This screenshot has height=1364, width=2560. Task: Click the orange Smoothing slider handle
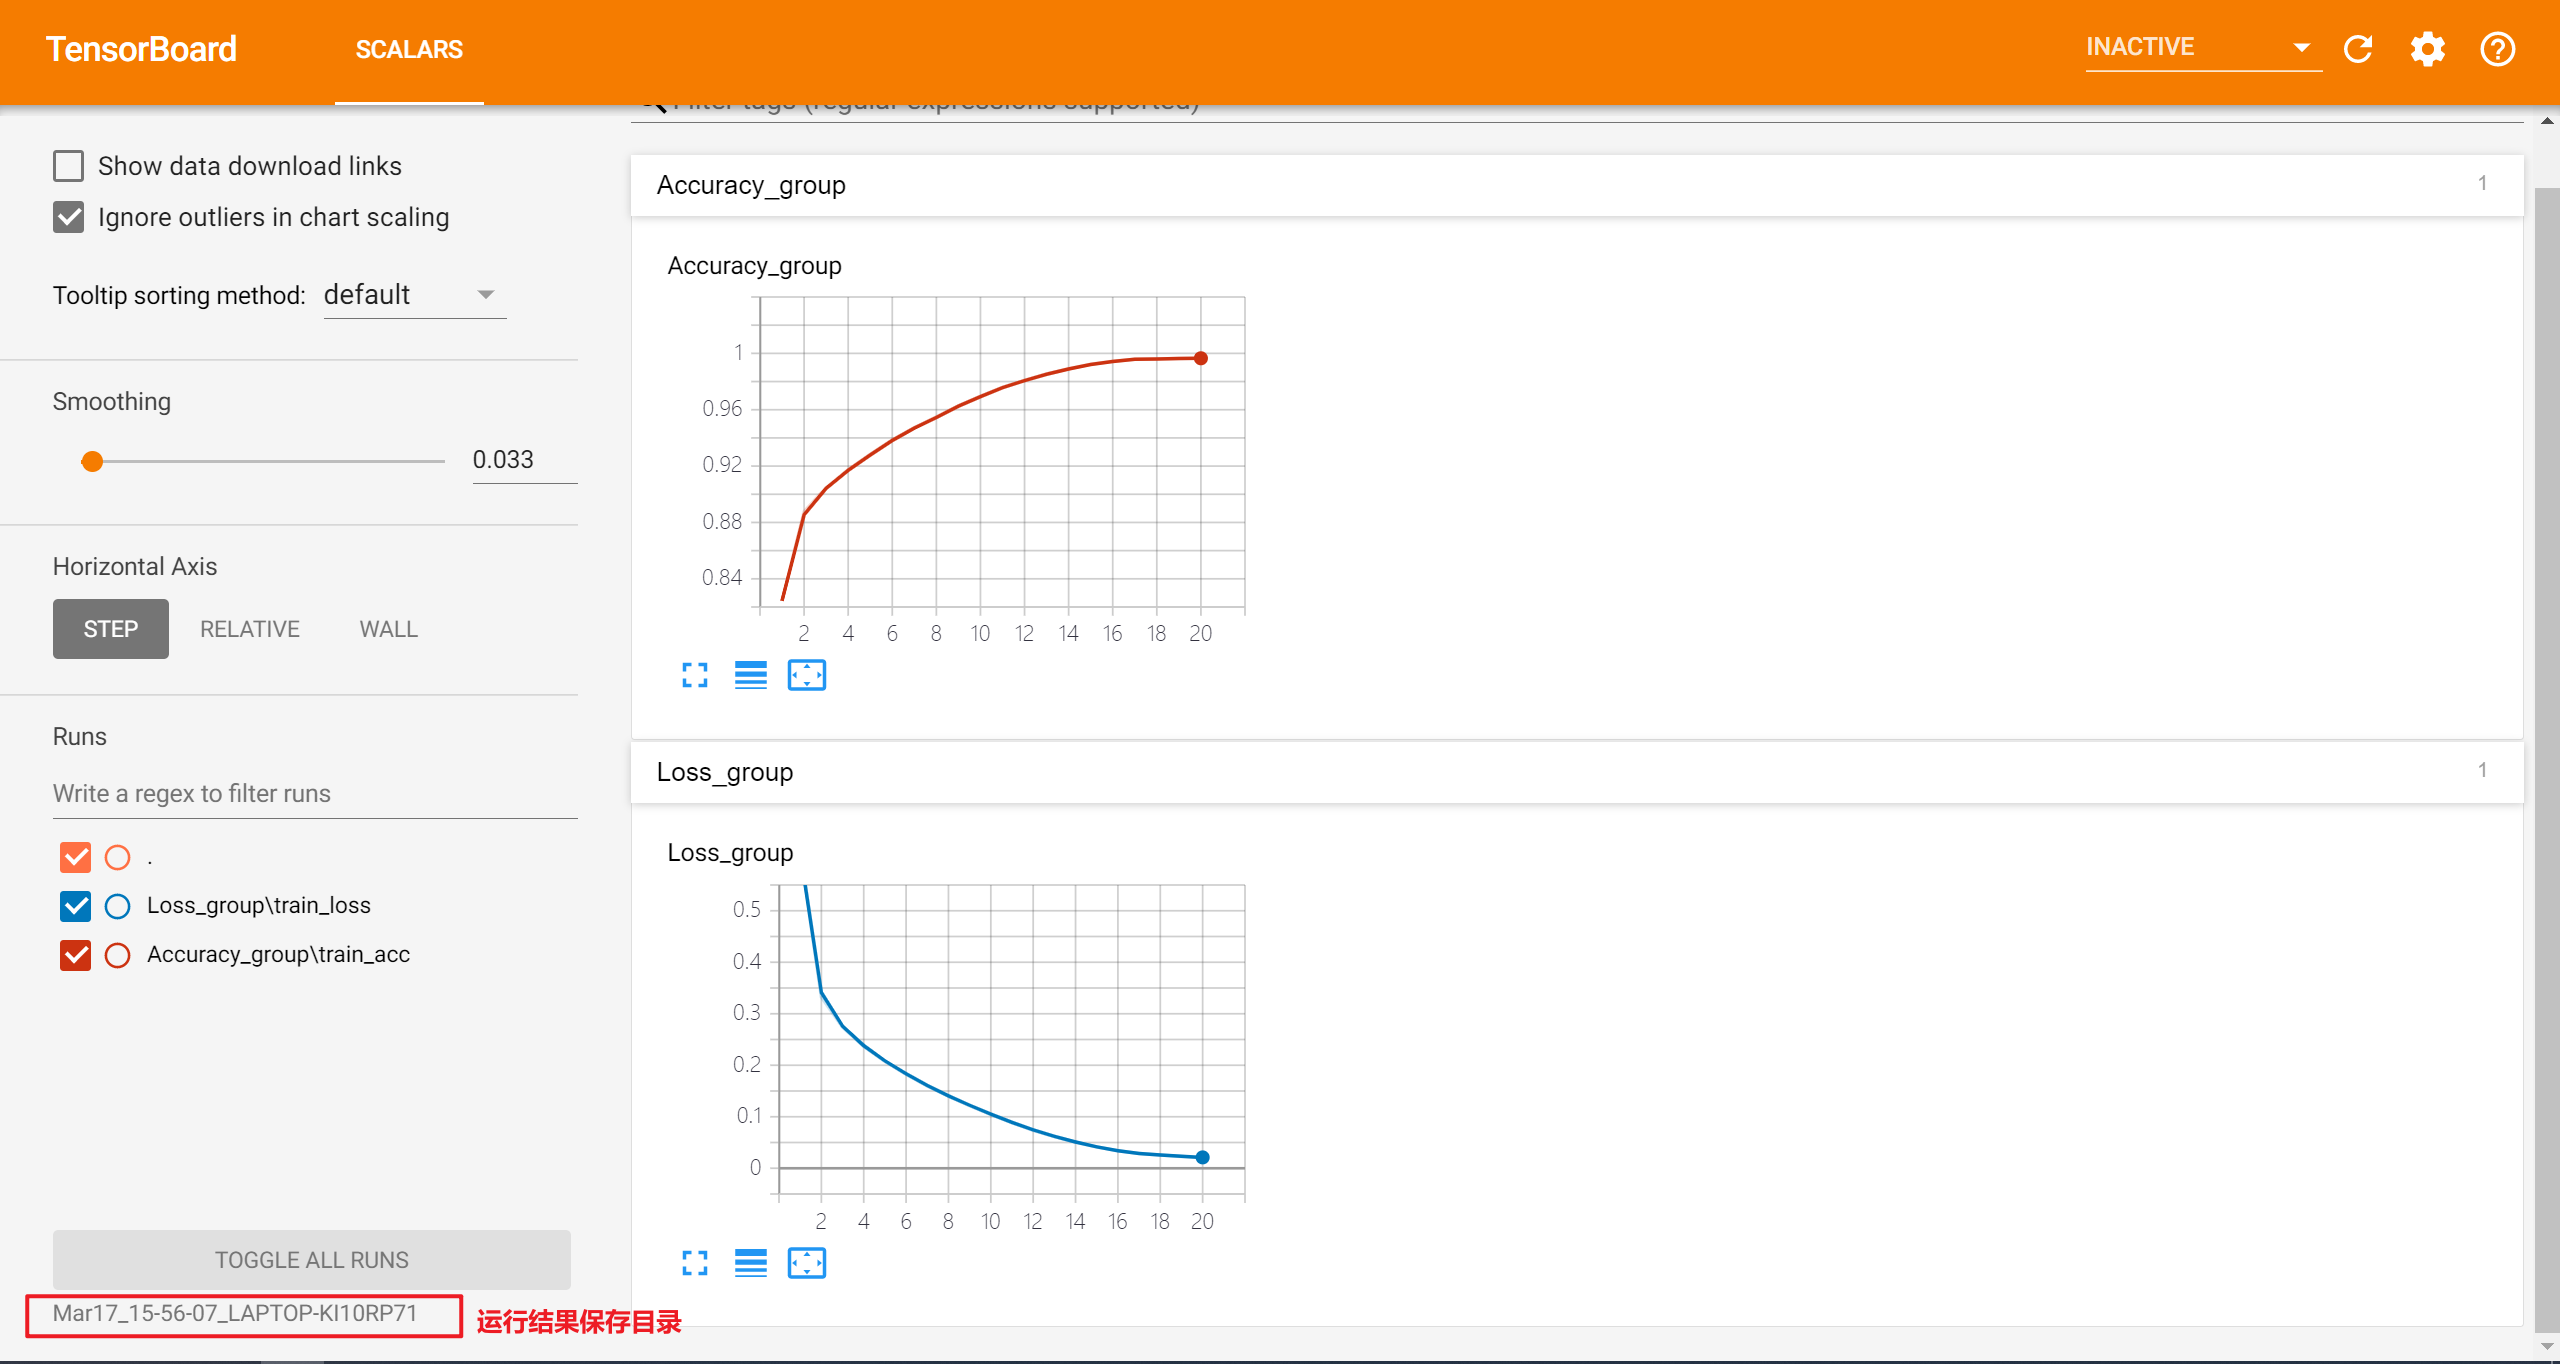[x=92, y=461]
